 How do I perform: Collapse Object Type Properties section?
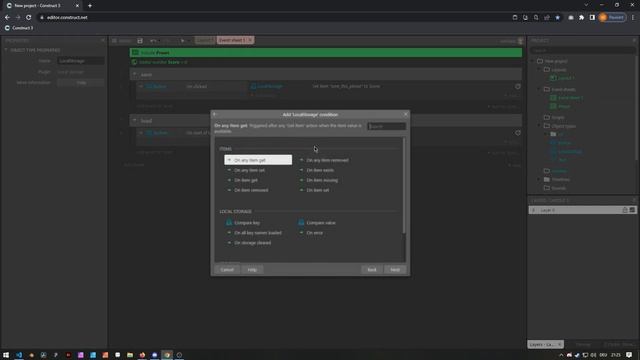coord(6,50)
